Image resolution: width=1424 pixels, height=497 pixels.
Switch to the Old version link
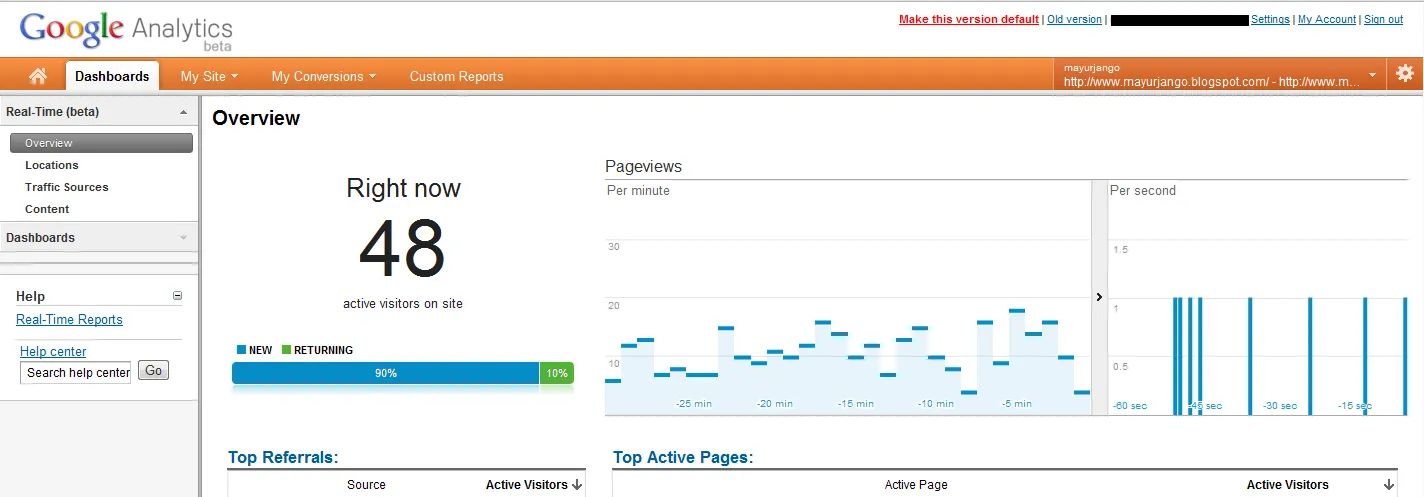coord(1074,19)
